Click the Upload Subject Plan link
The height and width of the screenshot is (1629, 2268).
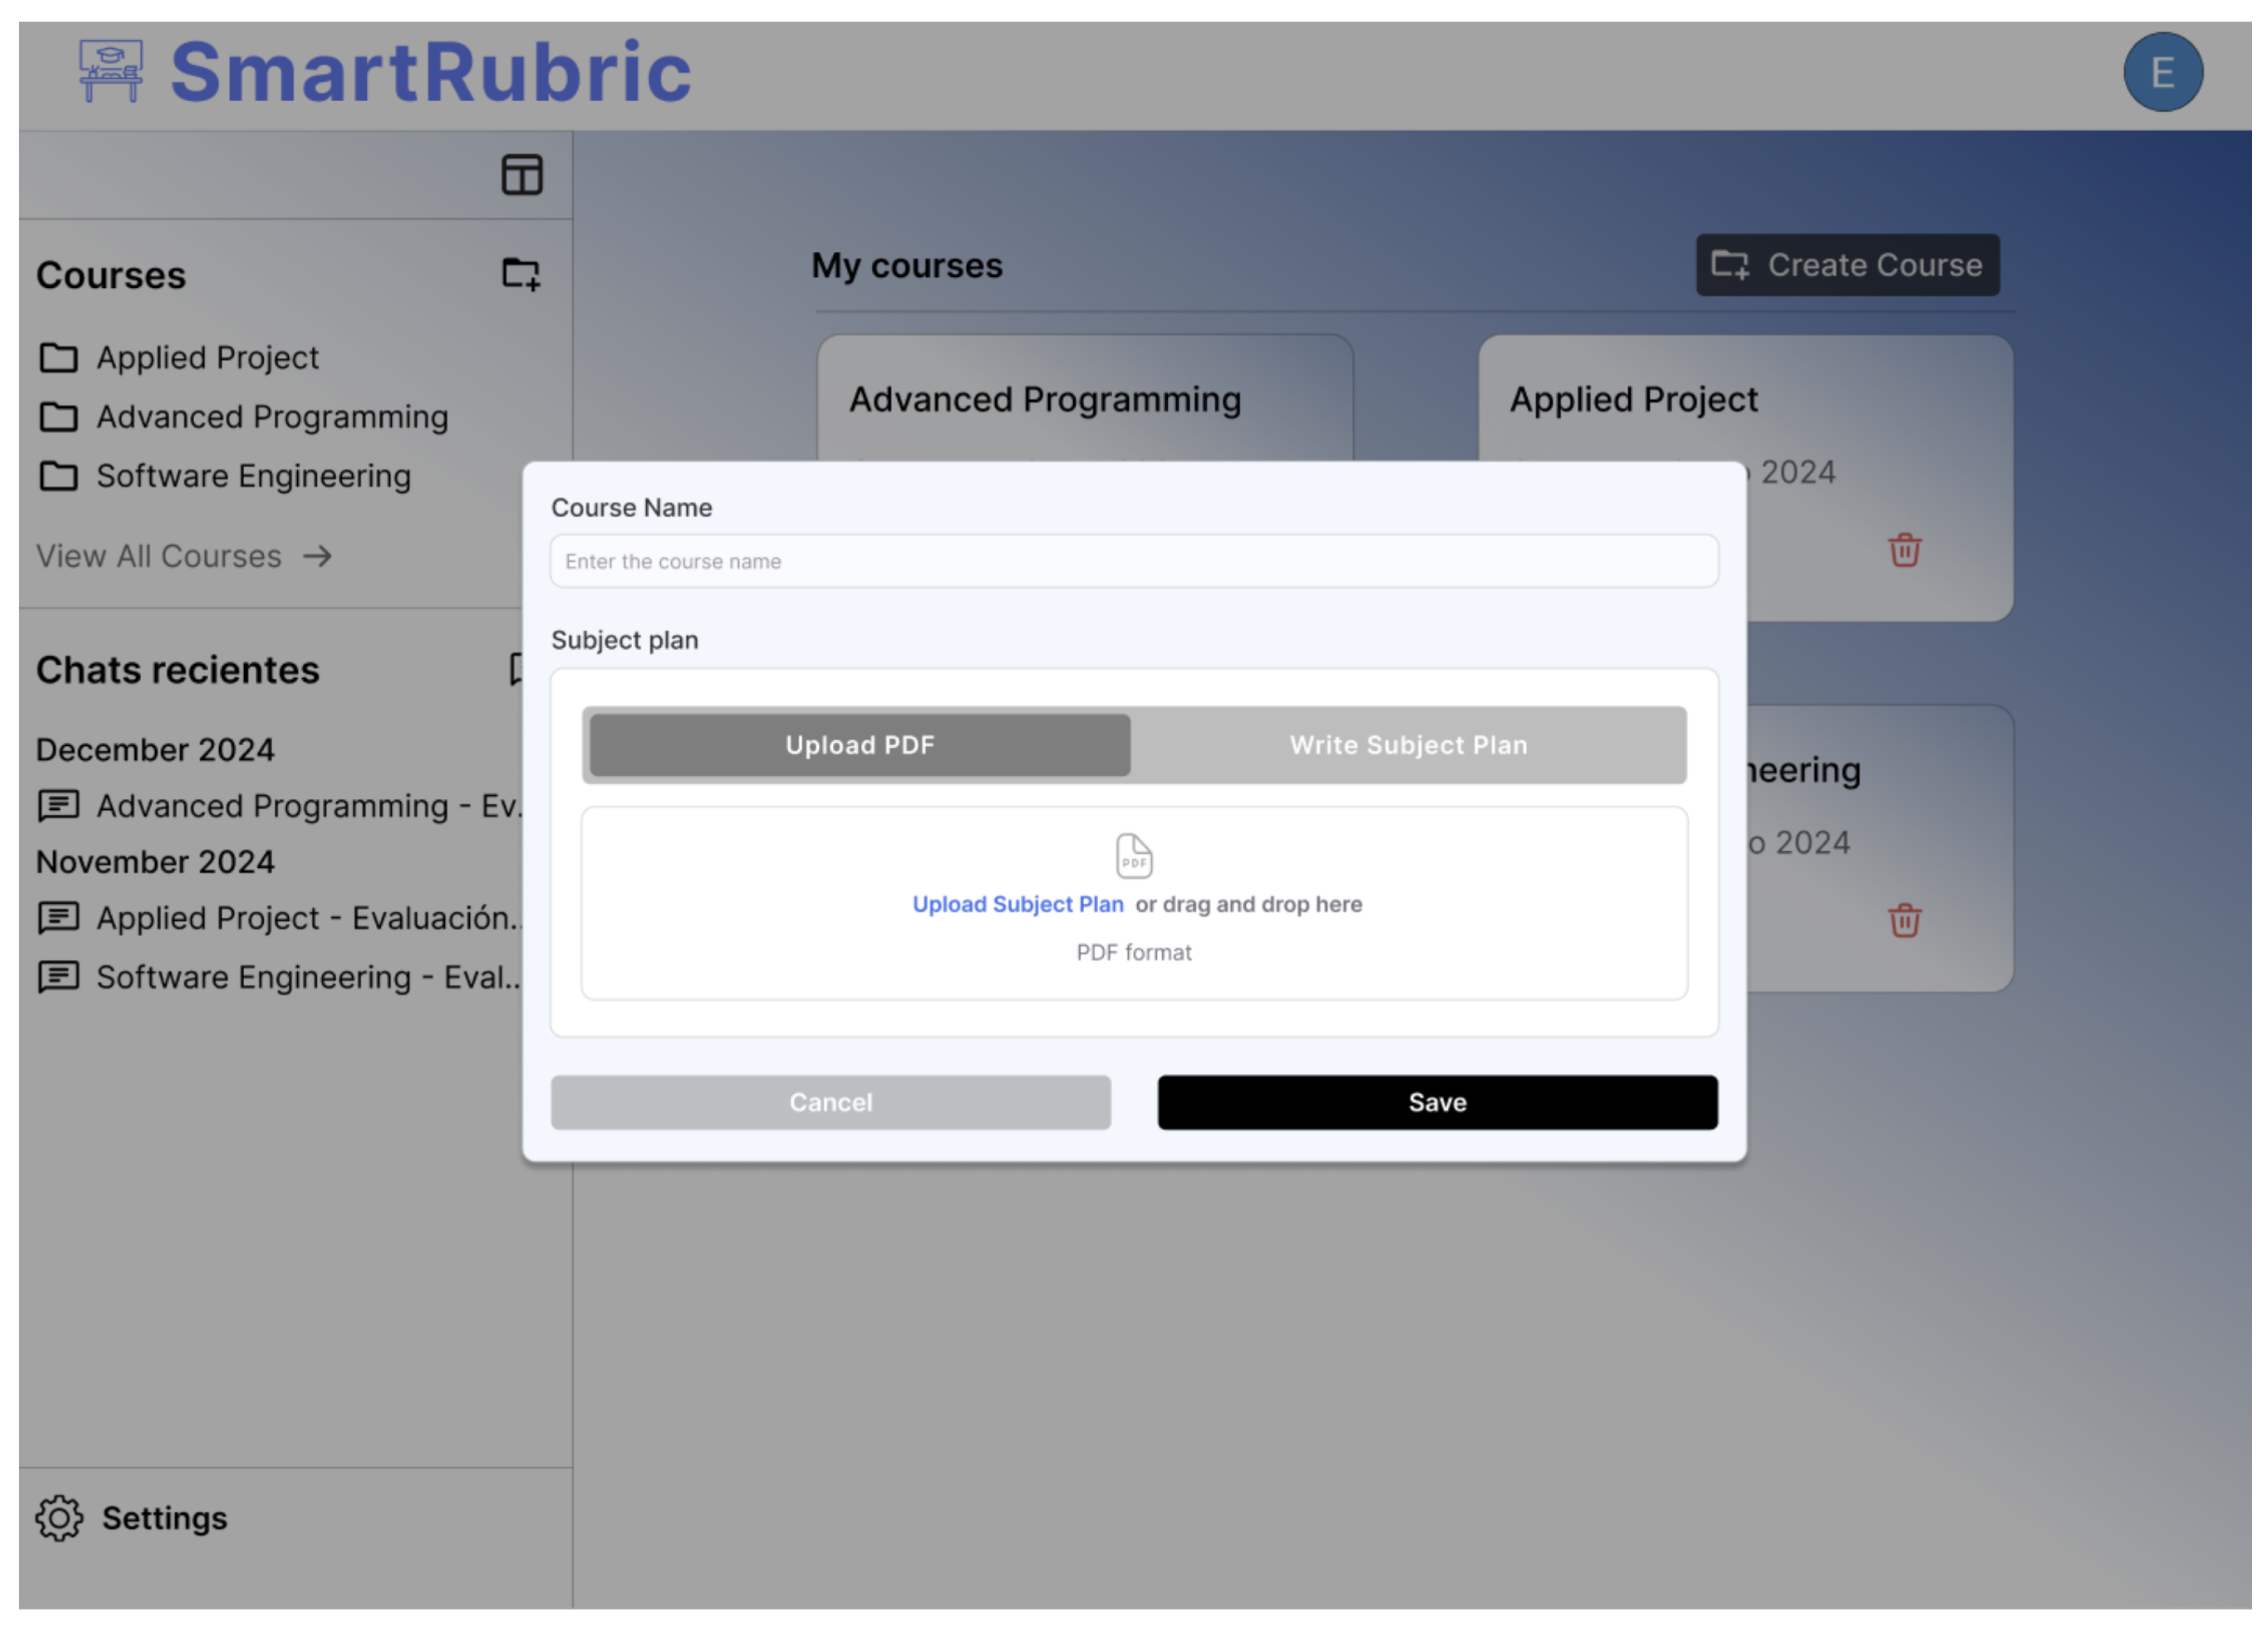pyautogui.click(x=1017, y=904)
